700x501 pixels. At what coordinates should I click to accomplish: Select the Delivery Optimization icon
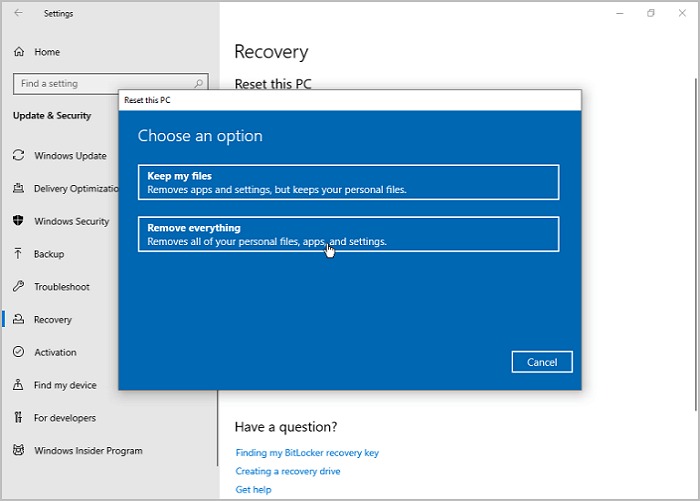pyautogui.click(x=19, y=189)
